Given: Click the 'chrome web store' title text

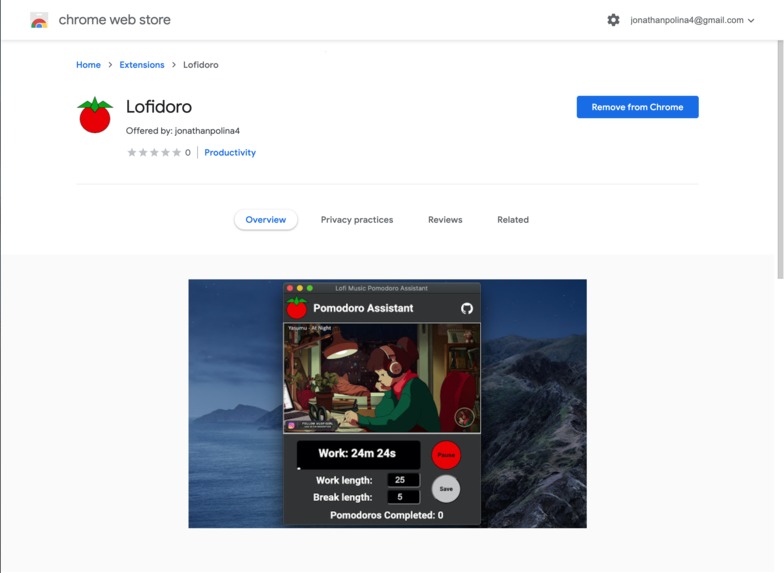Looking at the screenshot, I should tap(114, 20).
